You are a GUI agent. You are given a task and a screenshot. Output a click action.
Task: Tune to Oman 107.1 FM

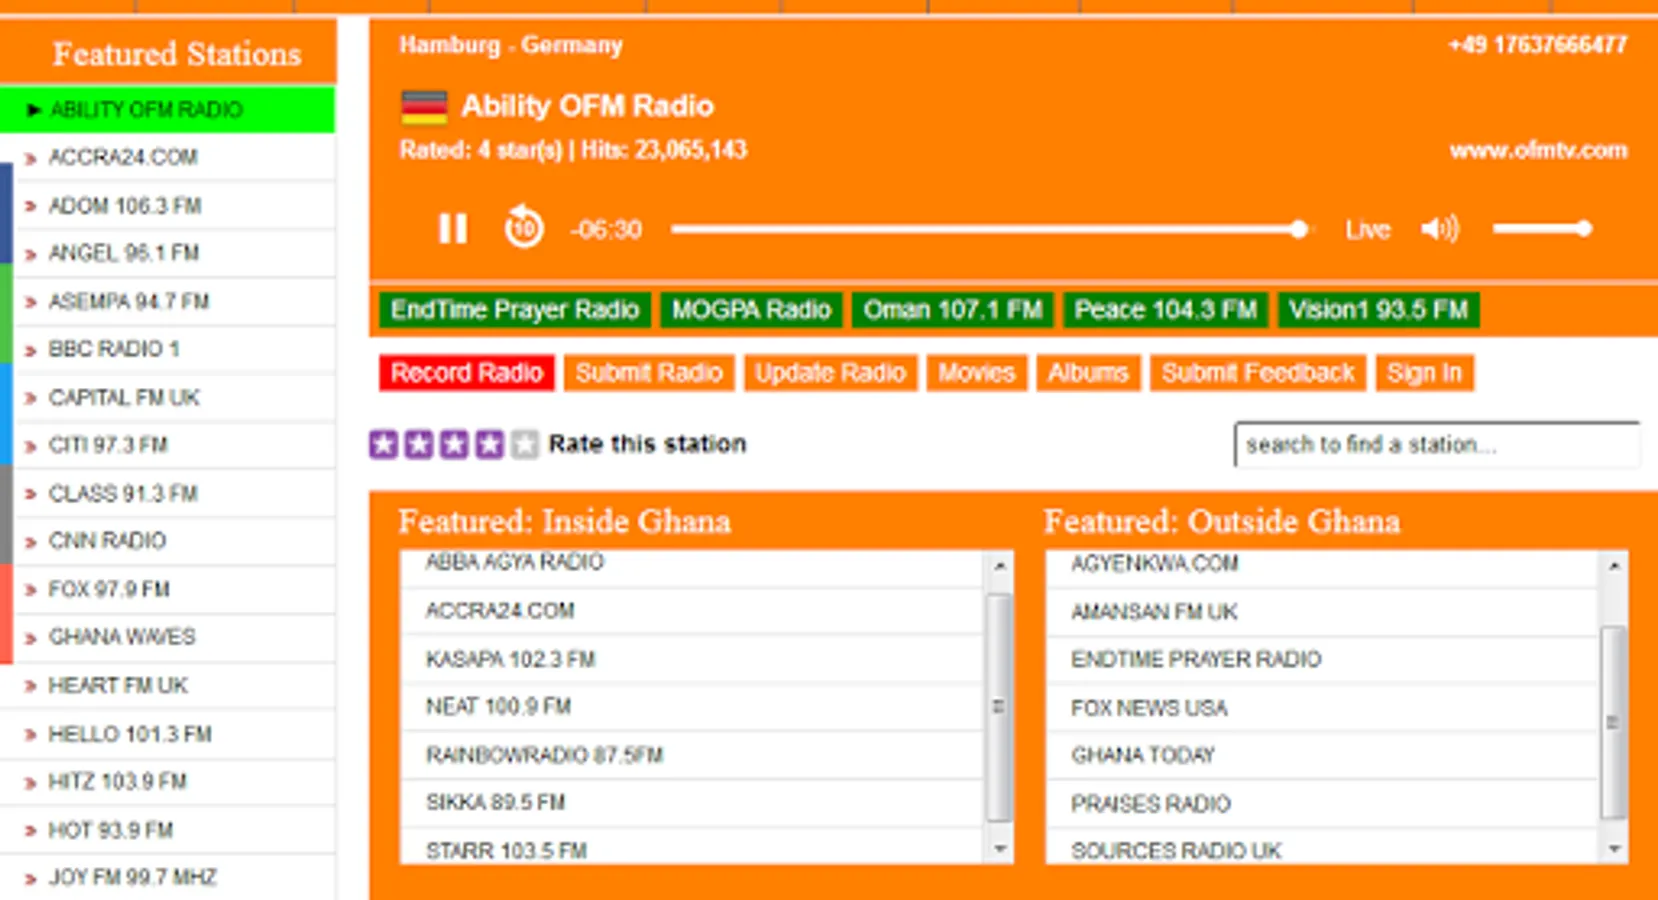(953, 310)
